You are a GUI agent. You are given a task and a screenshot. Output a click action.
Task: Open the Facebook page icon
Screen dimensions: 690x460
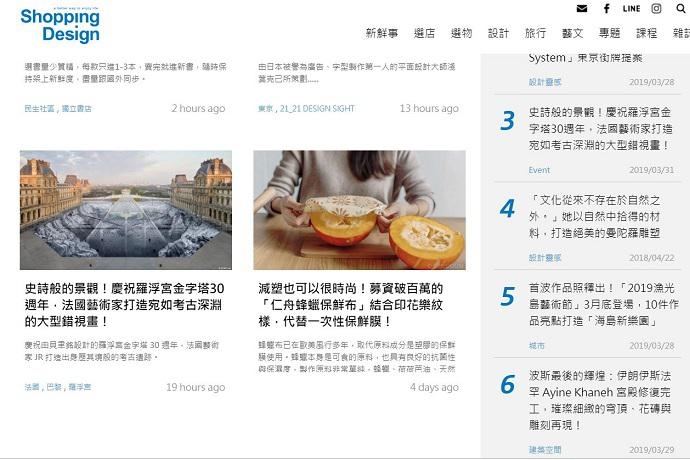point(606,8)
